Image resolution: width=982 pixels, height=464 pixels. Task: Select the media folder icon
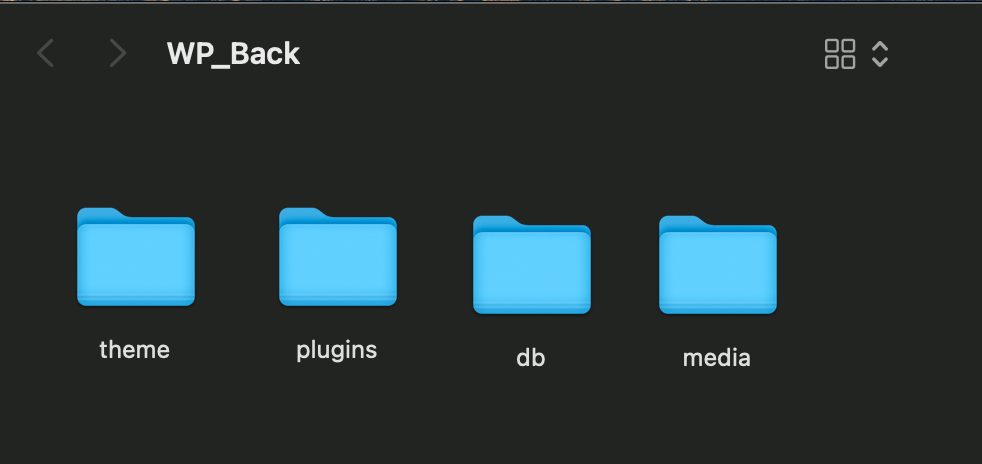click(718, 264)
